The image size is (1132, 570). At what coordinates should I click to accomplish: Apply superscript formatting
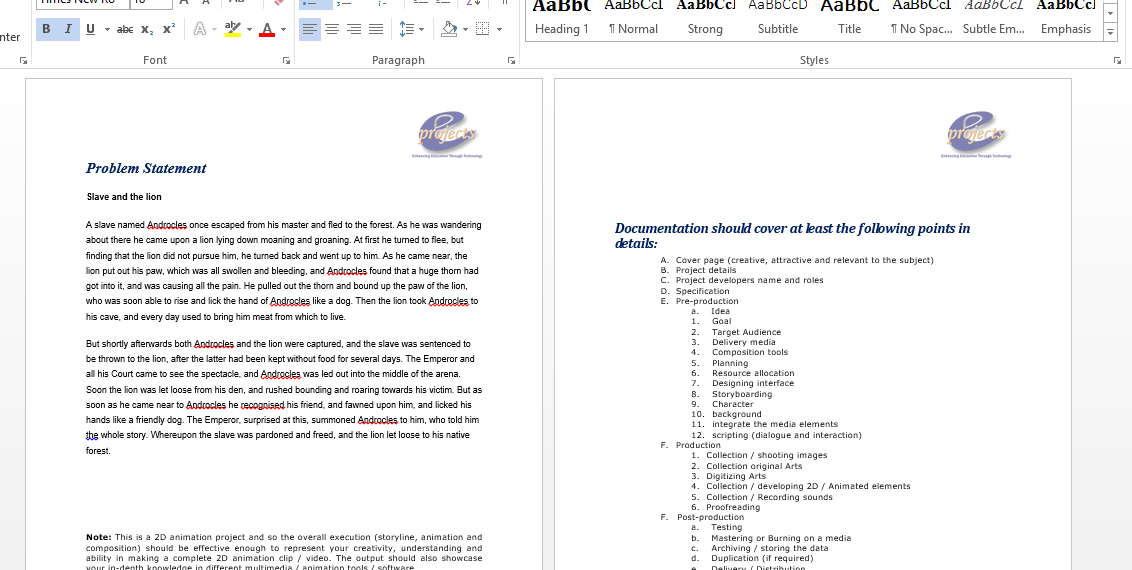[169, 30]
